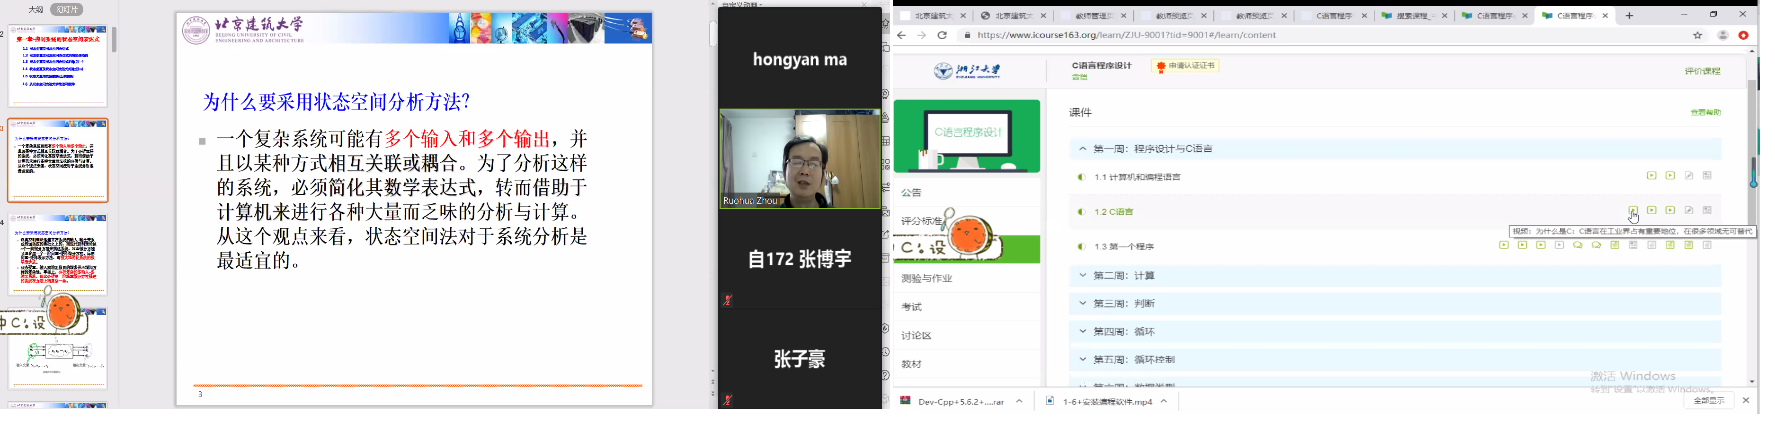Open first discussion icon in 1.3 row
This screenshot has height=425, width=1775.
point(1578,245)
